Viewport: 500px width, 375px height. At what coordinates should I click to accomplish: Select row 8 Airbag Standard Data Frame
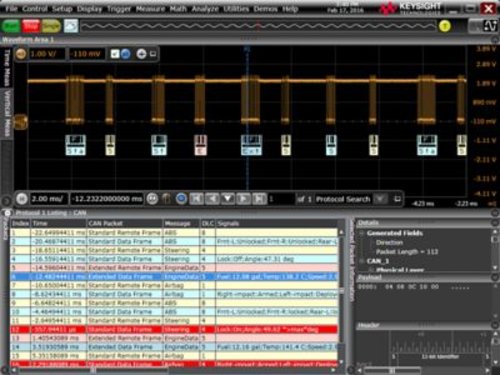coord(174,294)
